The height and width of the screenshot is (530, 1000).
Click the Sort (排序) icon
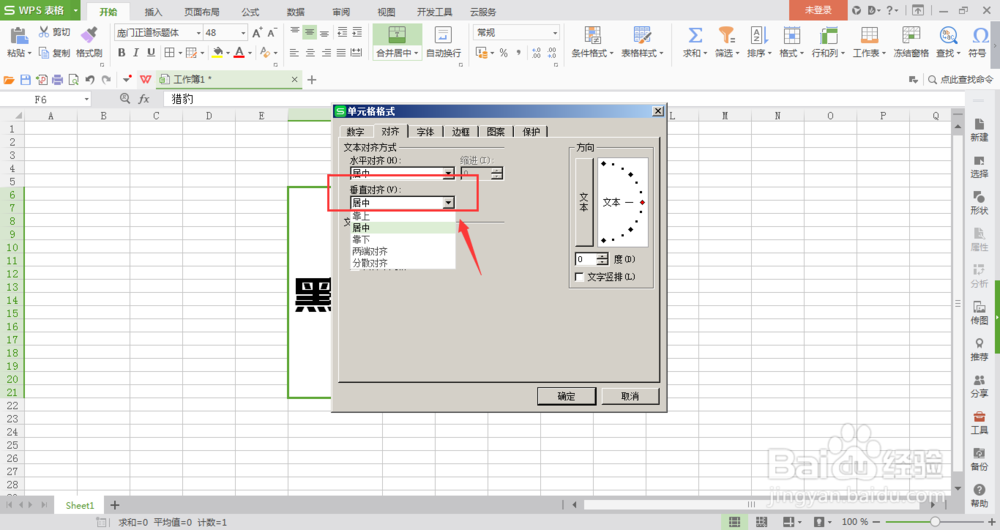point(758,36)
